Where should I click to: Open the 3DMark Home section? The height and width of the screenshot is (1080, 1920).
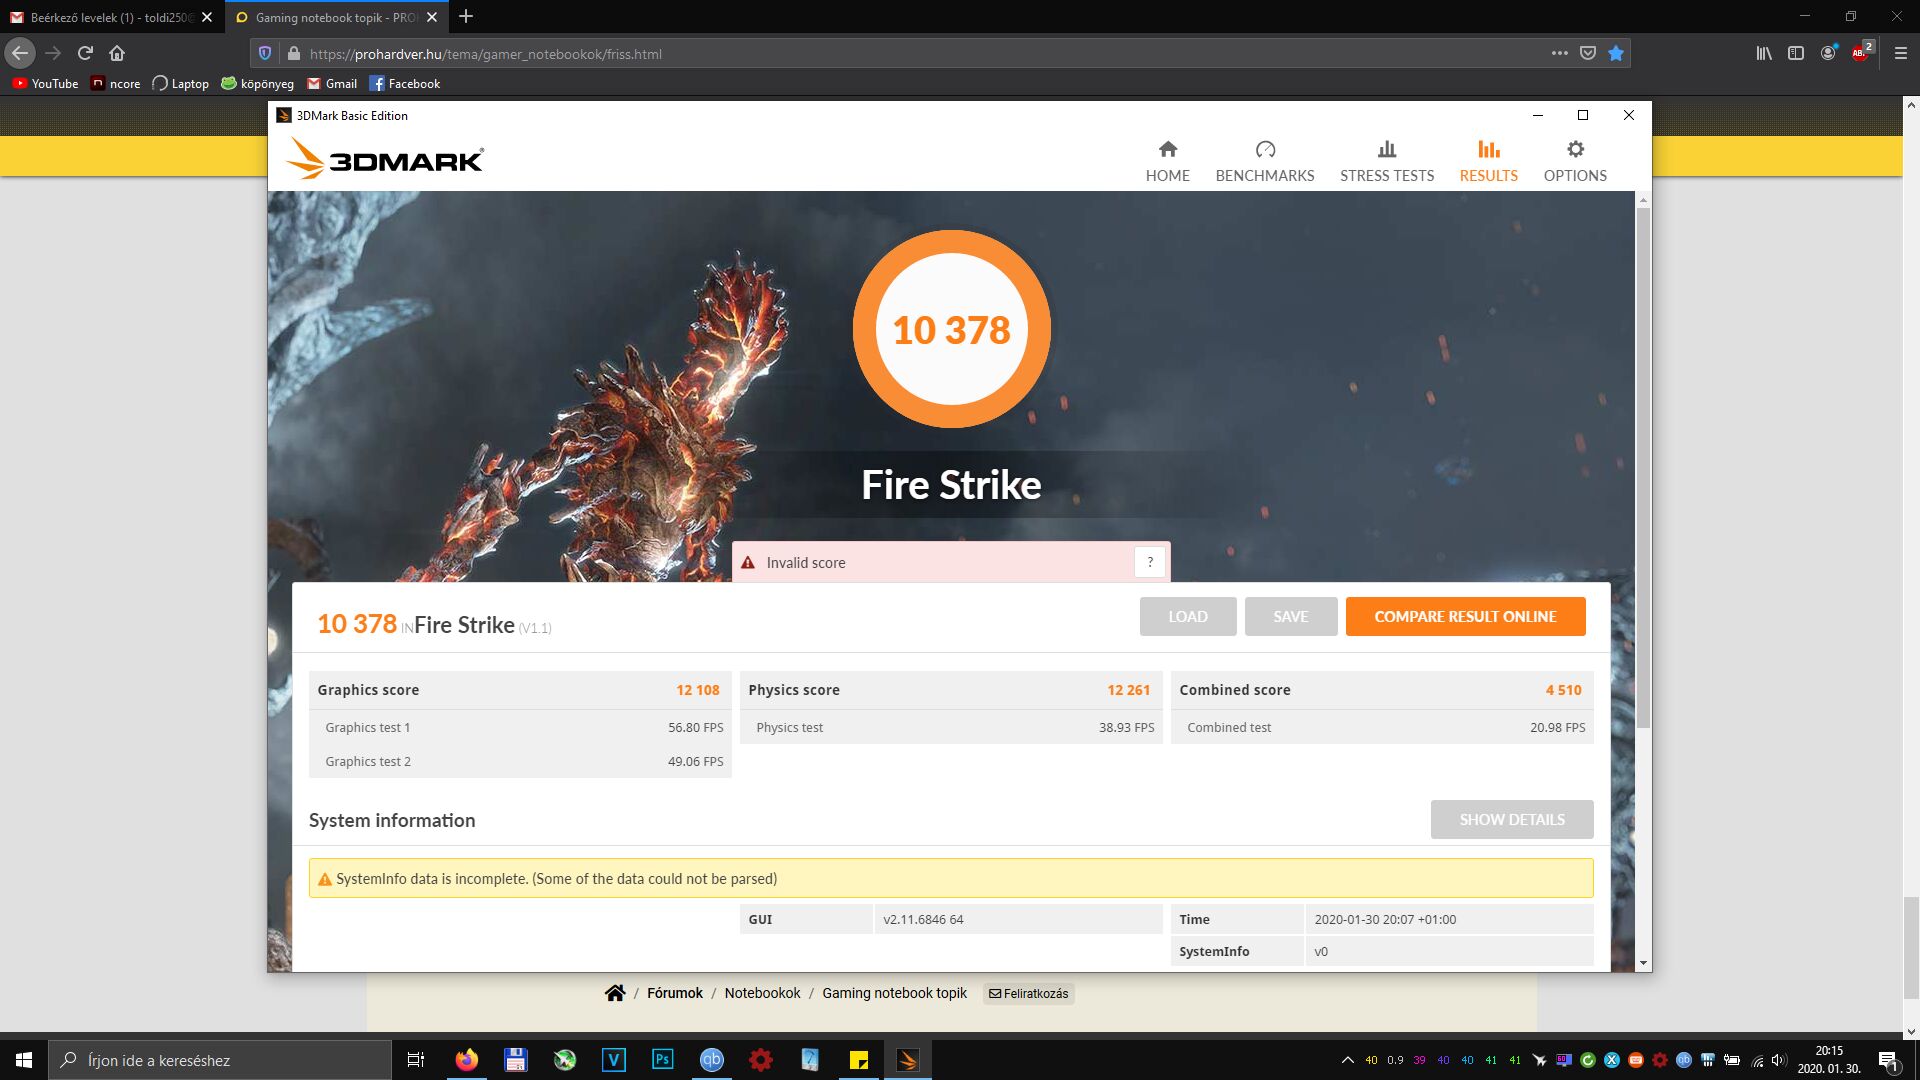1167,161
